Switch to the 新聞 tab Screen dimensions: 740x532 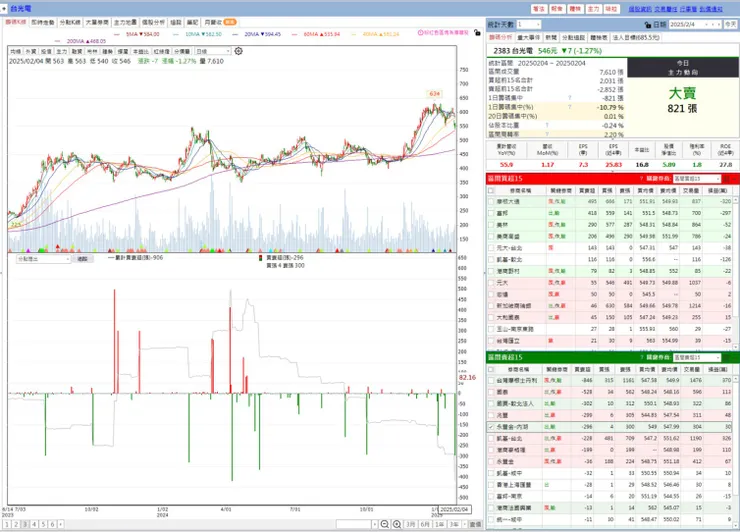tap(551, 37)
